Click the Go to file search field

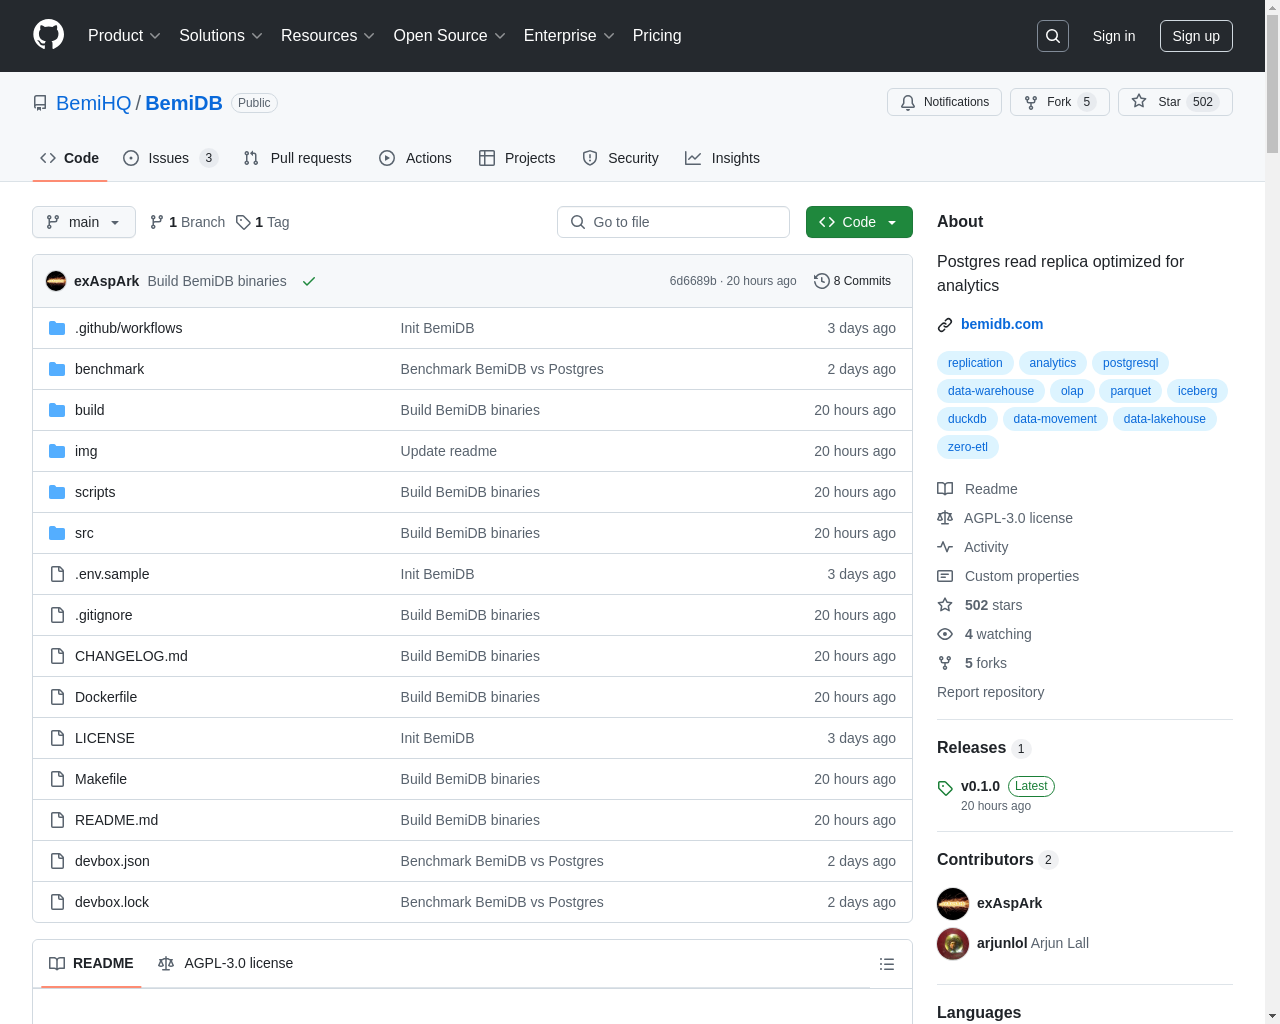673,222
